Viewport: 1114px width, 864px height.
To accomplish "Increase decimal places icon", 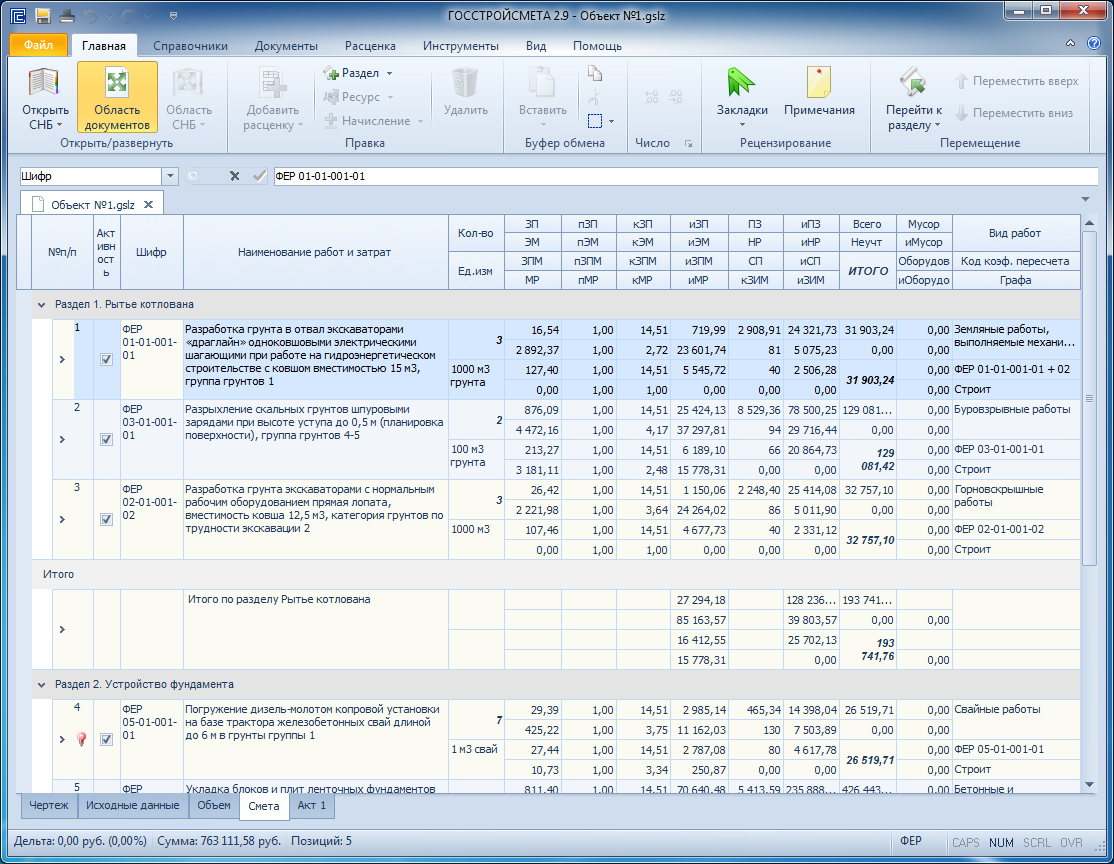I will [x=651, y=97].
